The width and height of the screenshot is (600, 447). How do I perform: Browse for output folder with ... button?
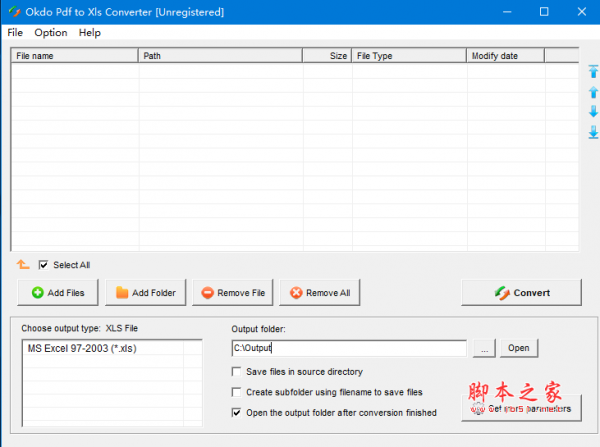click(x=484, y=348)
